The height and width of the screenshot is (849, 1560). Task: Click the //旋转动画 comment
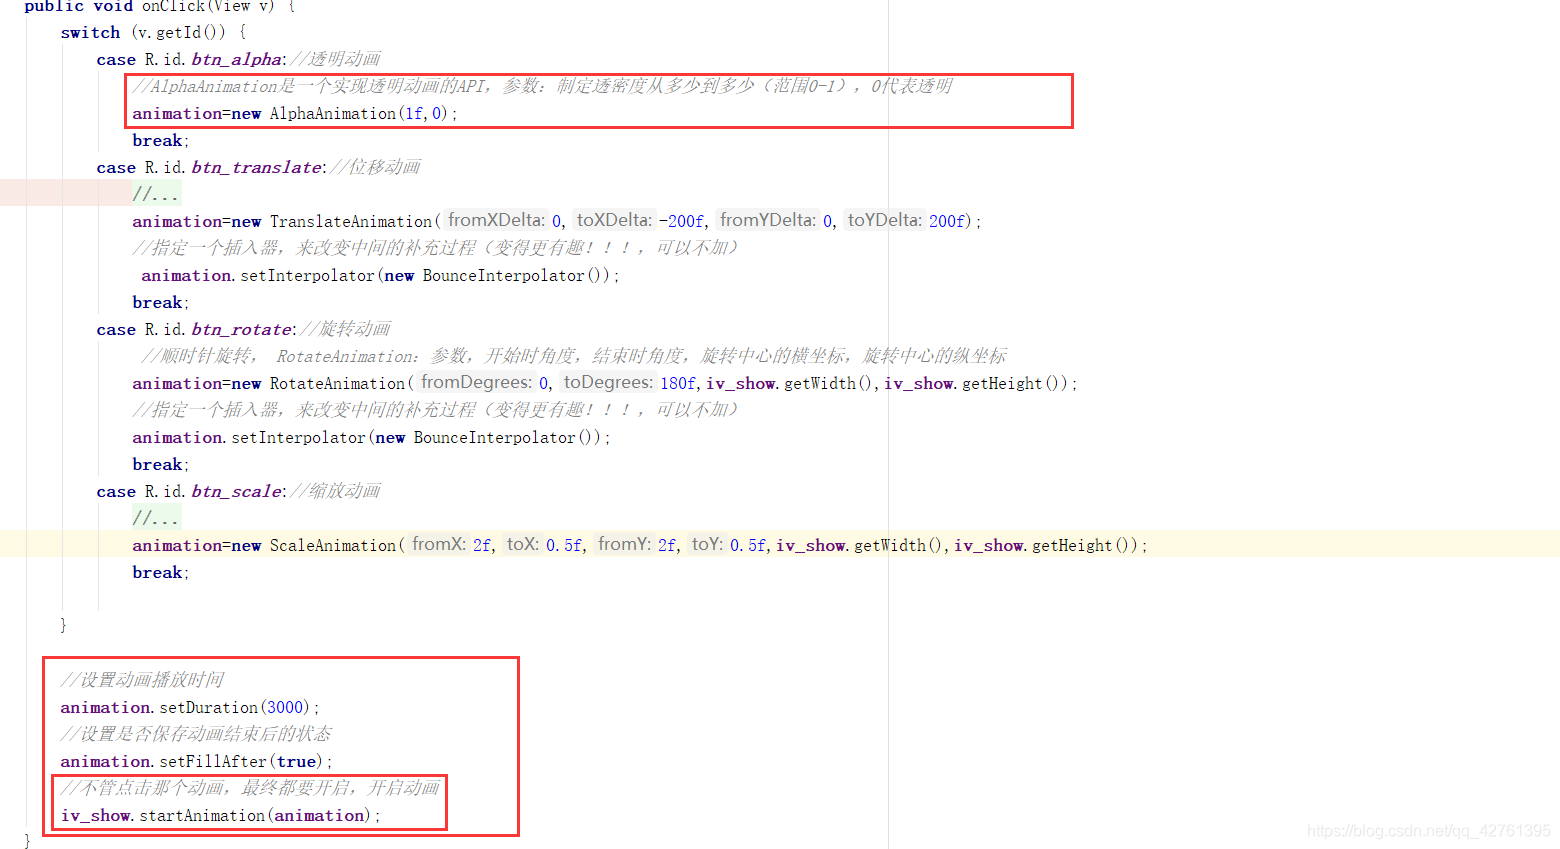coord(345,329)
